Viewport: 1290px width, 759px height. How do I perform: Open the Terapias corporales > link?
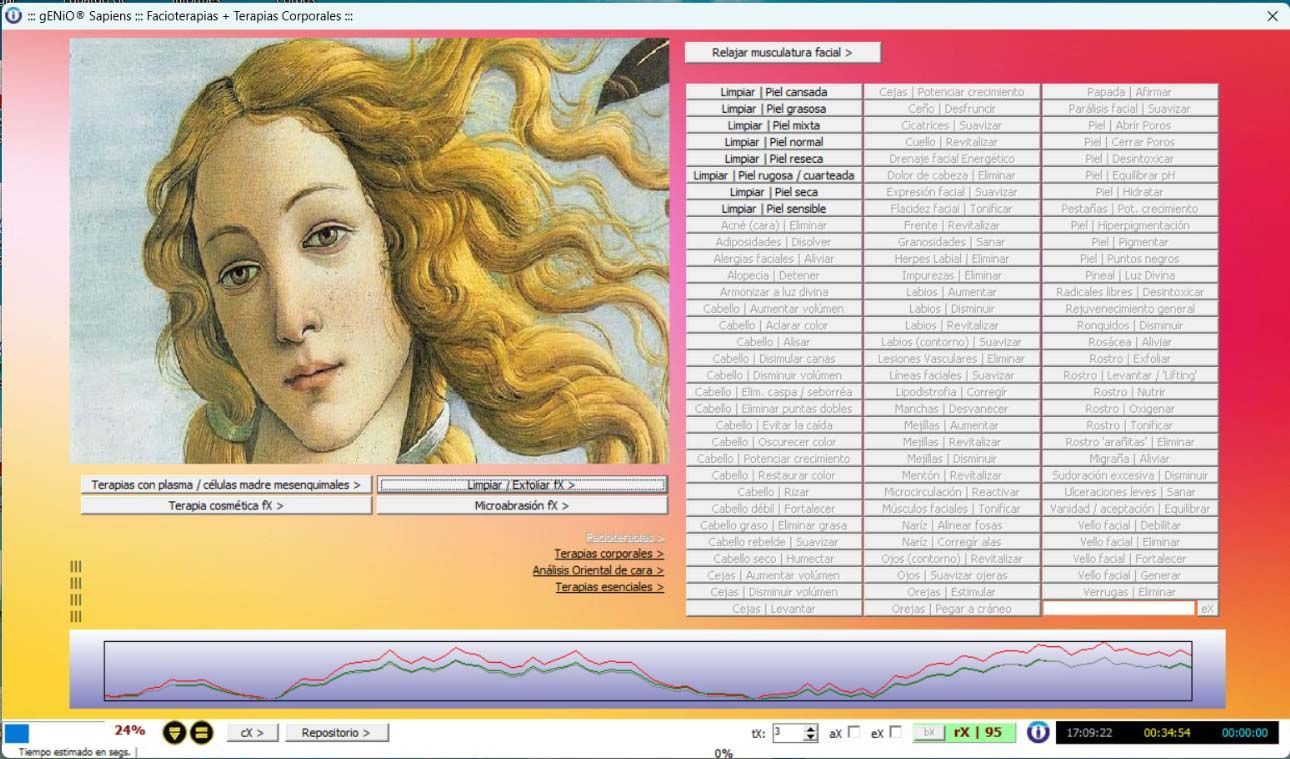609,554
